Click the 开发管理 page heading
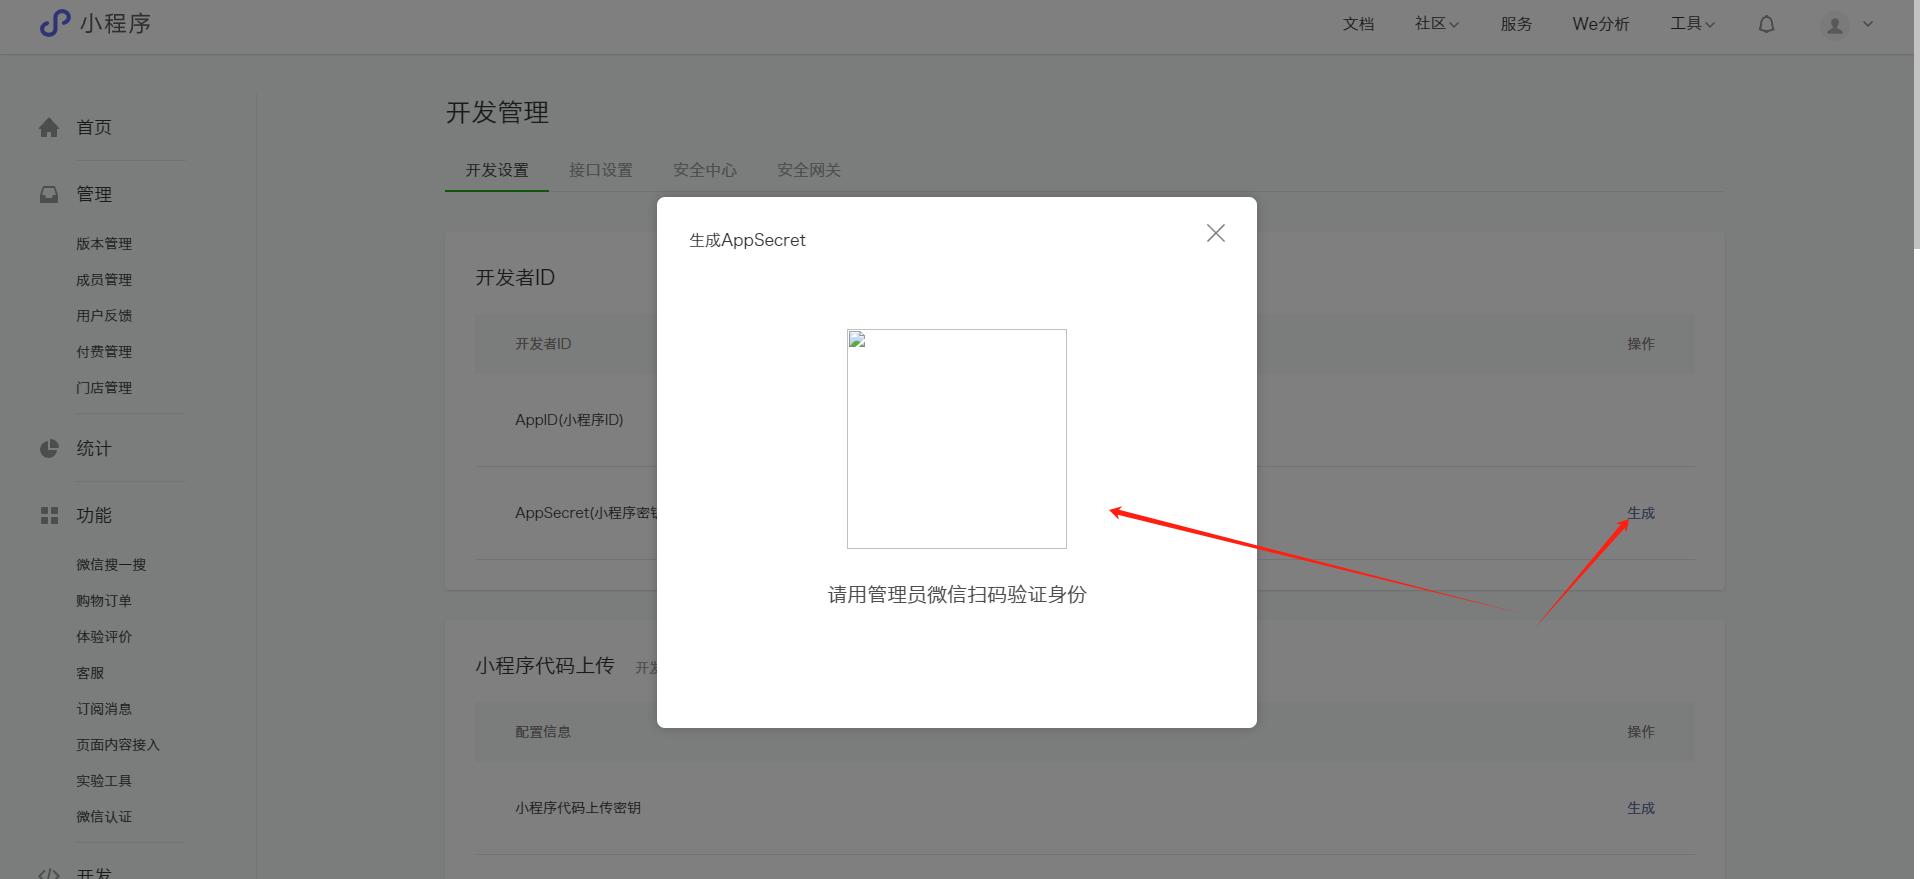The height and width of the screenshot is (879, 1920). pos(497,113)
